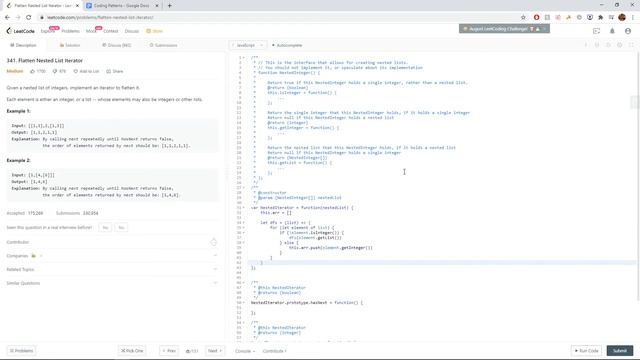640x360 pixels.
Task: Open the Store link
Action: pos(155,31)
